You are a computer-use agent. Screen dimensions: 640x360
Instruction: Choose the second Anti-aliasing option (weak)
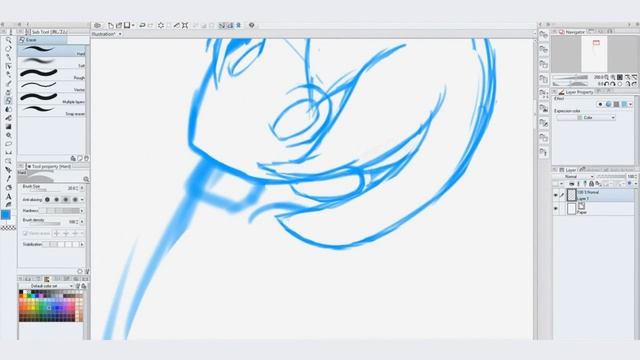click(x=56, y=200)
